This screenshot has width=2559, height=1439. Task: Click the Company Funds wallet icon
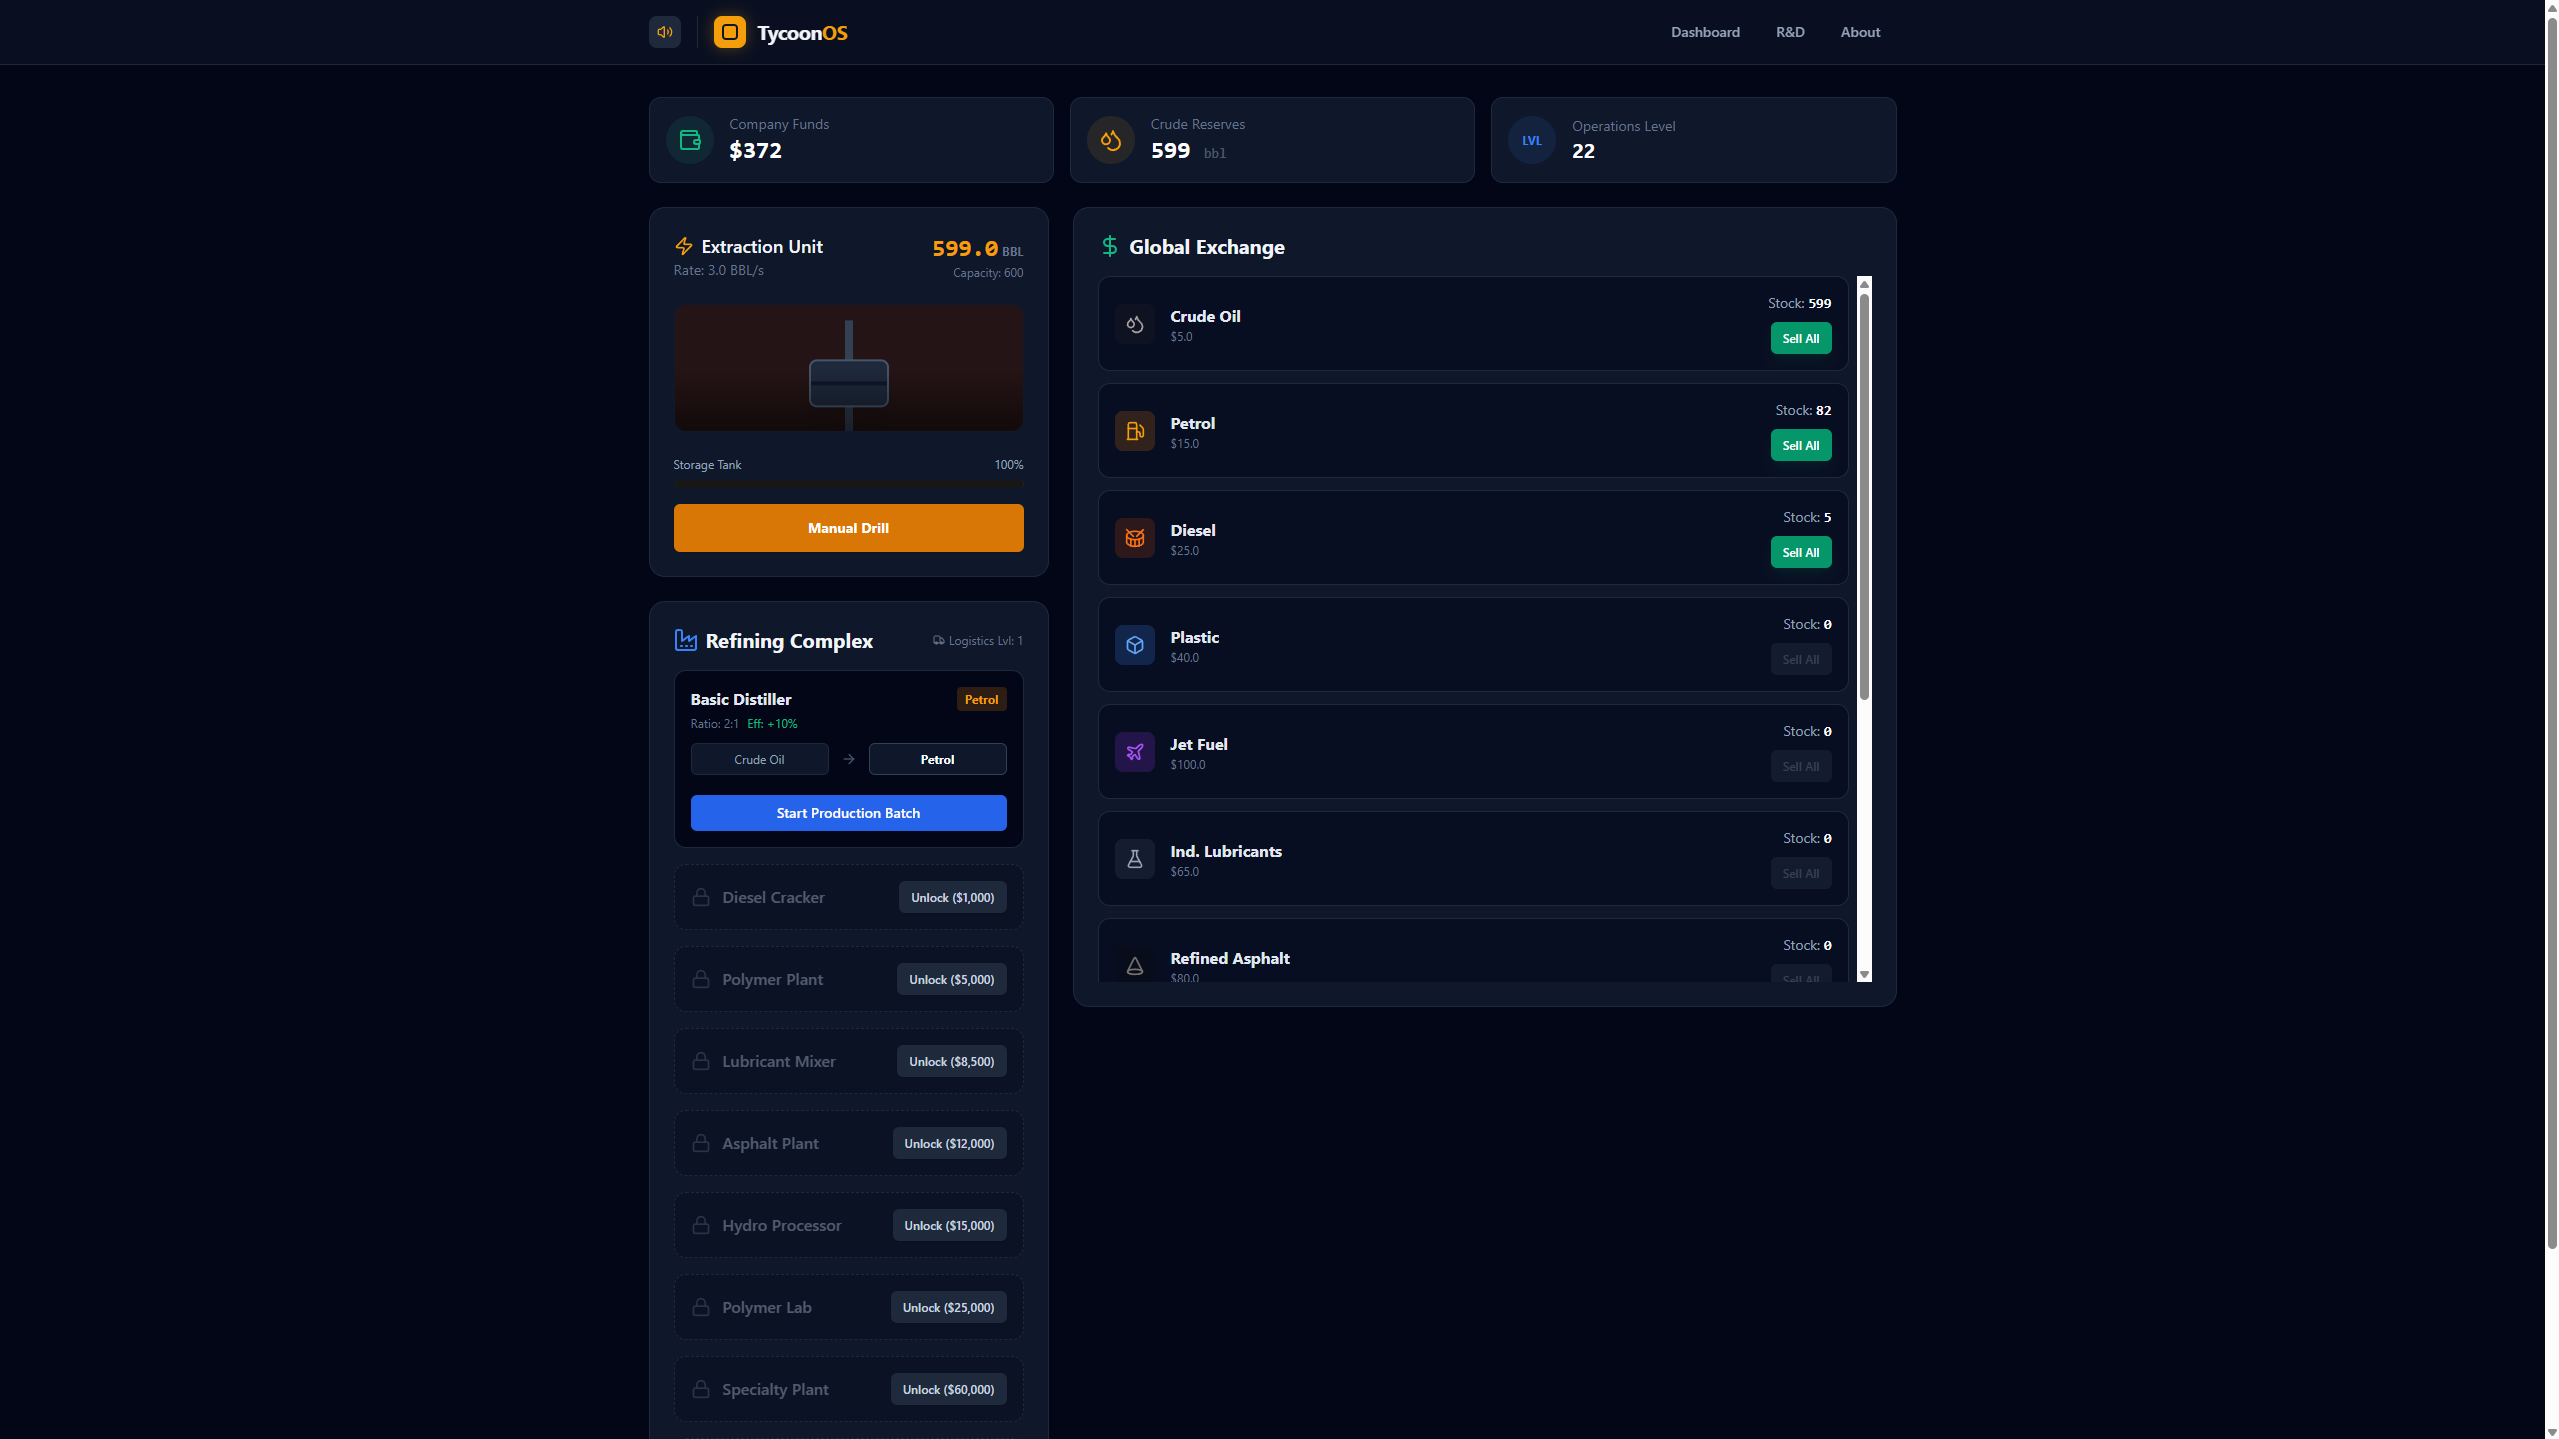point(690,140)
